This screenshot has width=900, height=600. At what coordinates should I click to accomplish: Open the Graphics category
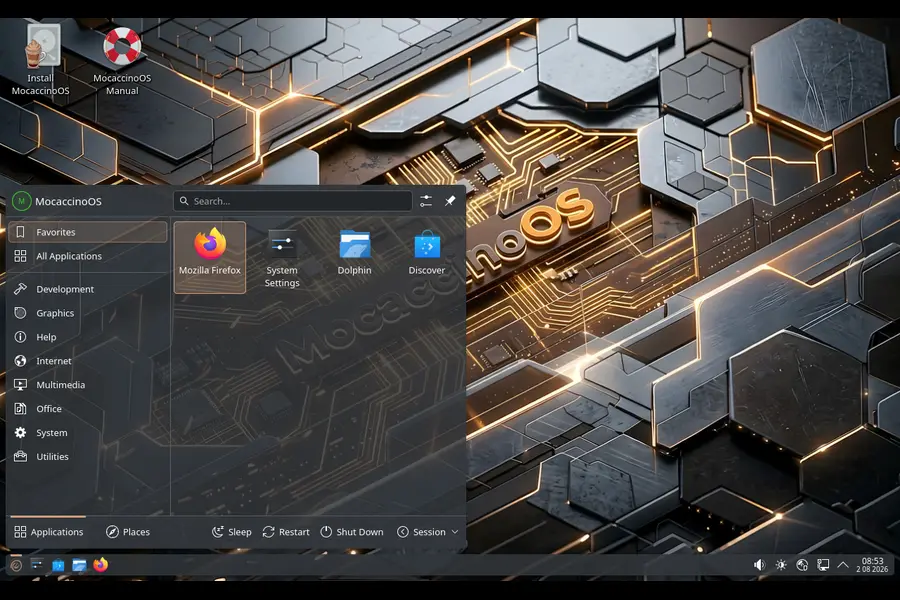[x=88, y=313]
